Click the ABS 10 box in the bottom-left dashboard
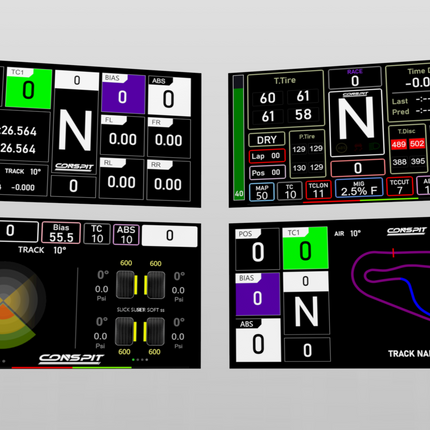Viewport: 430px width, 430px height. pyautogui.click(x=126, y=235)
